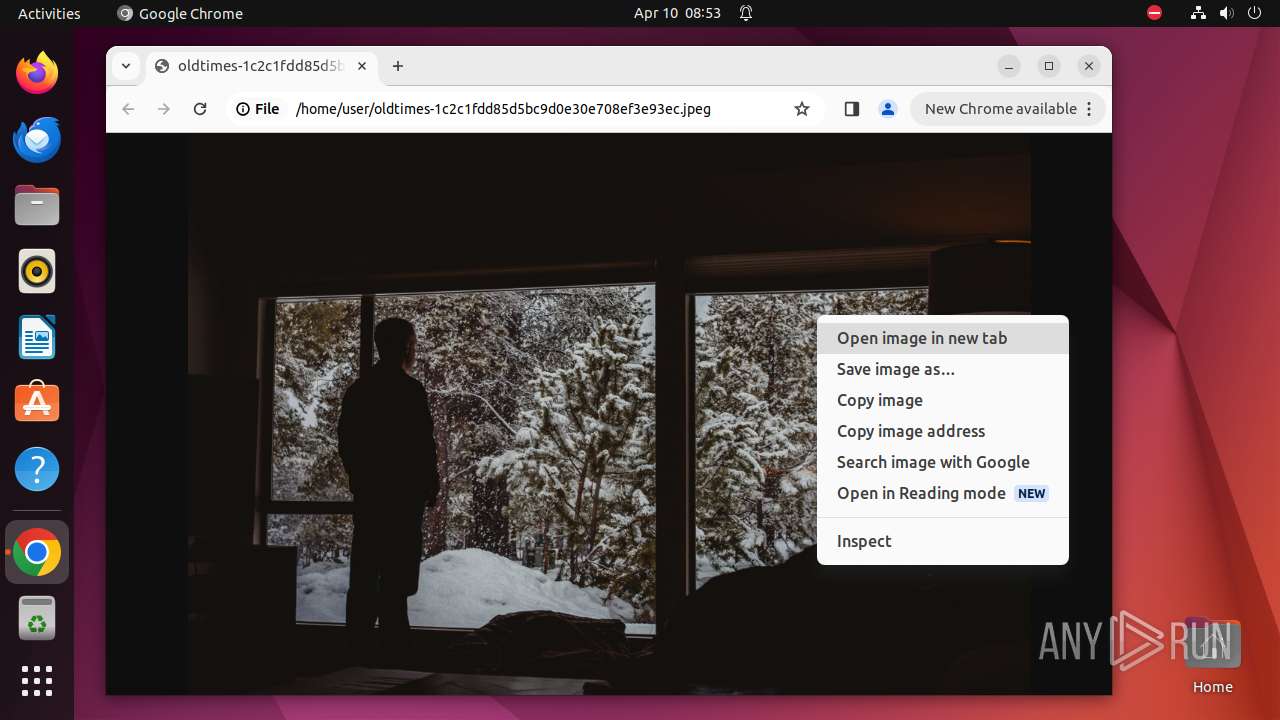This screenshot has height=720, width=1280.
Task: Toggle Chrome side panel
Action: 852,109
